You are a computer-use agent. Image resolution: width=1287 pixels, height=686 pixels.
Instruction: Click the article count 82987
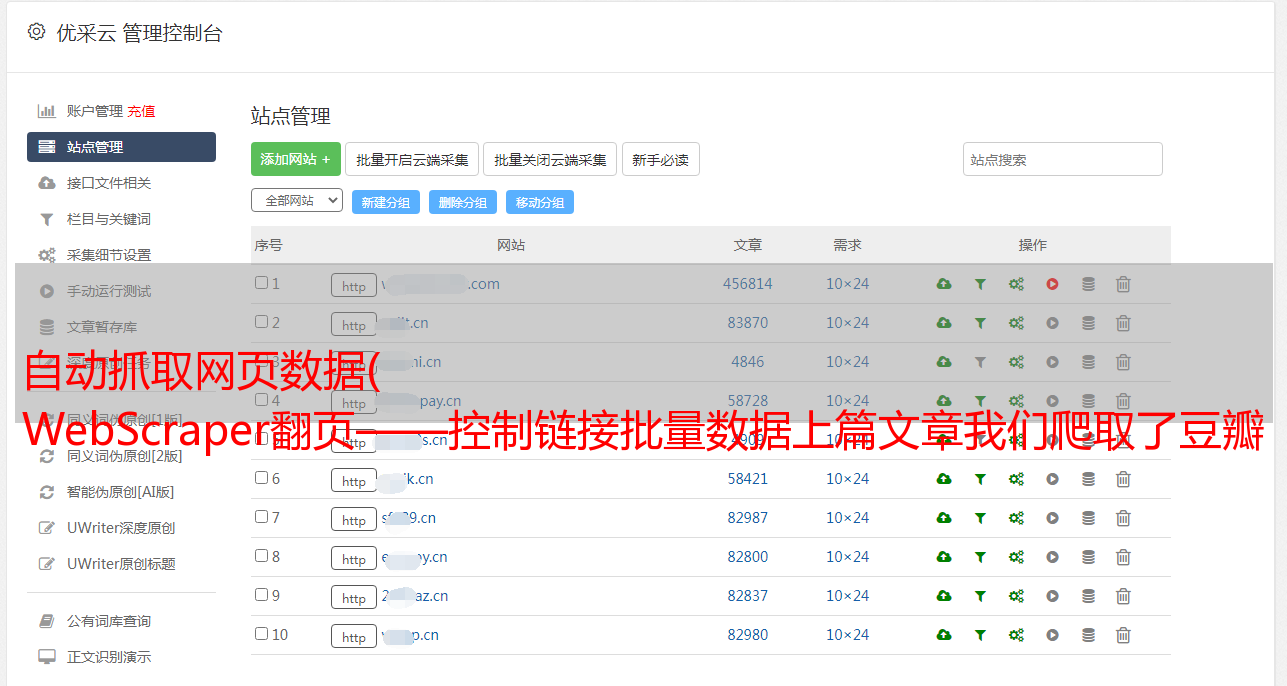[748, 518]
